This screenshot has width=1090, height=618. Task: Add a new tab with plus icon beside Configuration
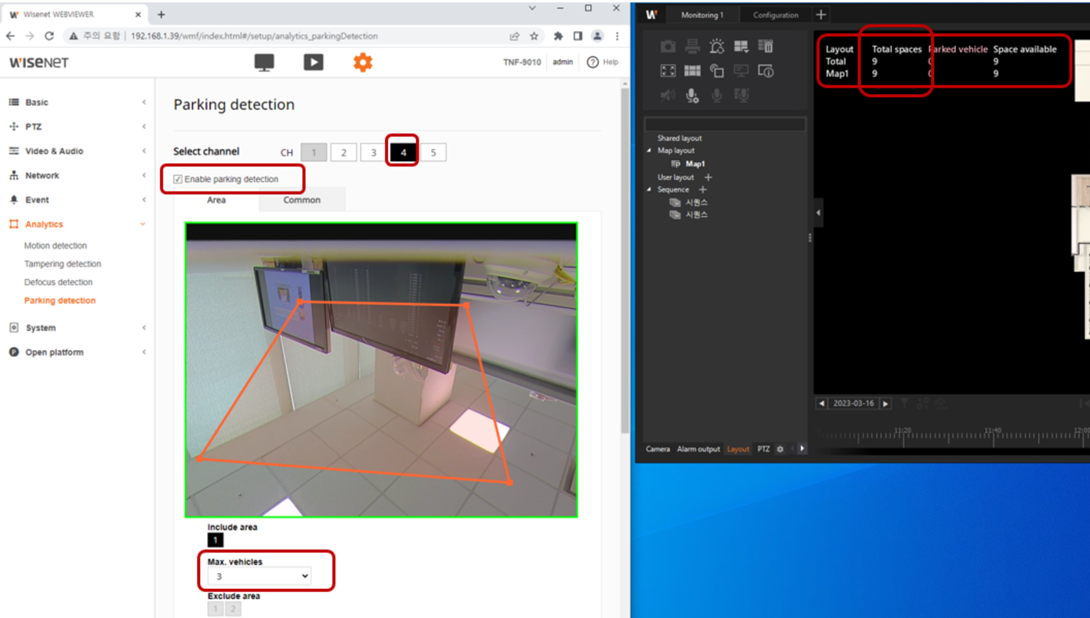point(821,15)
